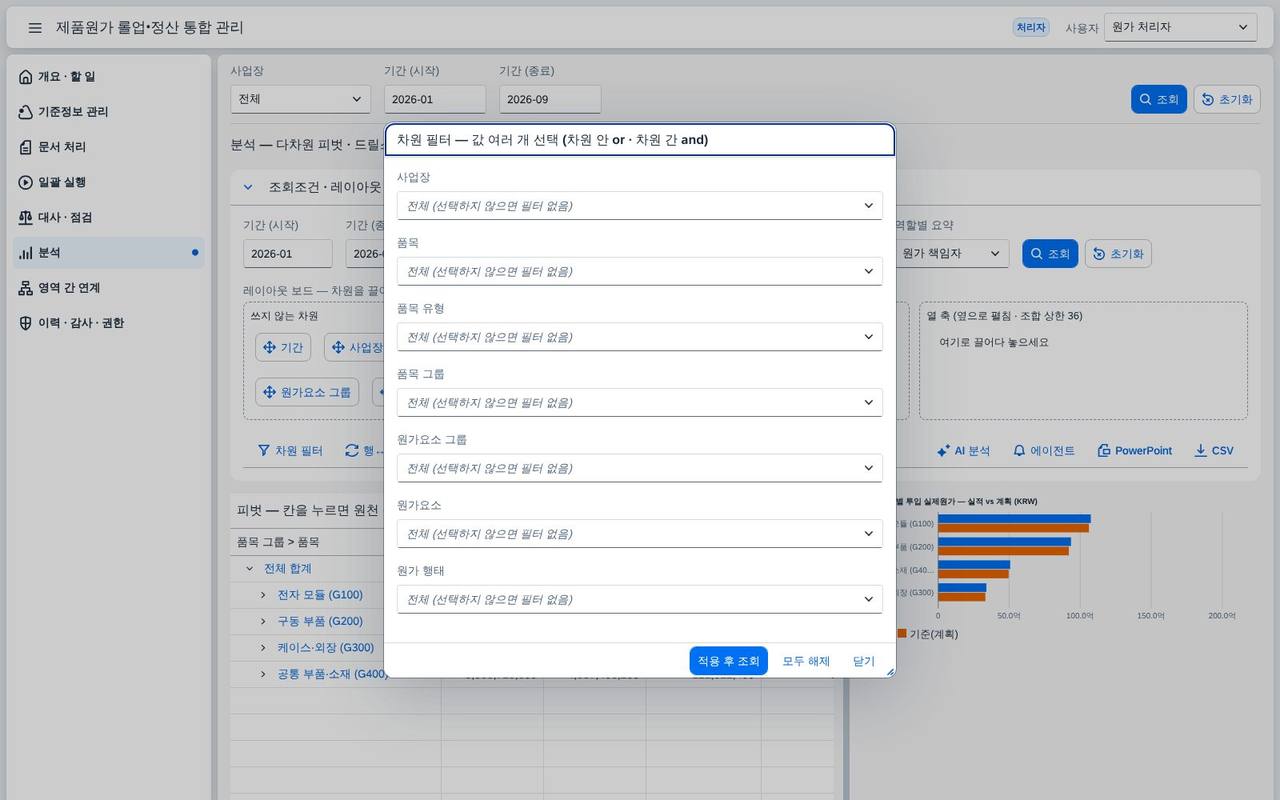Click the 기간 dimension chip

pyautogui.click(x=283, y=348)
